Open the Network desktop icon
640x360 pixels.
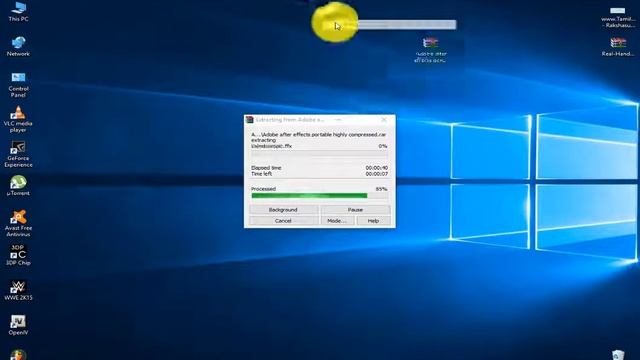[x=18, y=46]
